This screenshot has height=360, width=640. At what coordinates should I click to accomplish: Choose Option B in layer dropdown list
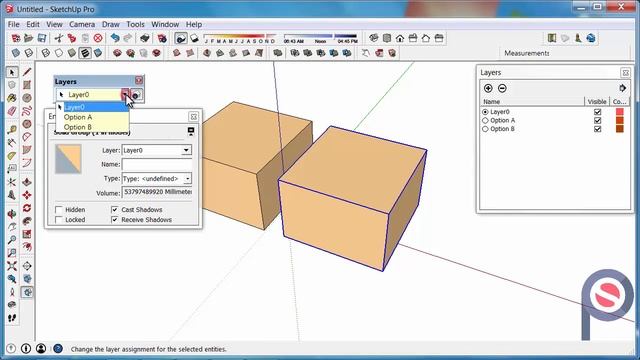click(93, 127)
